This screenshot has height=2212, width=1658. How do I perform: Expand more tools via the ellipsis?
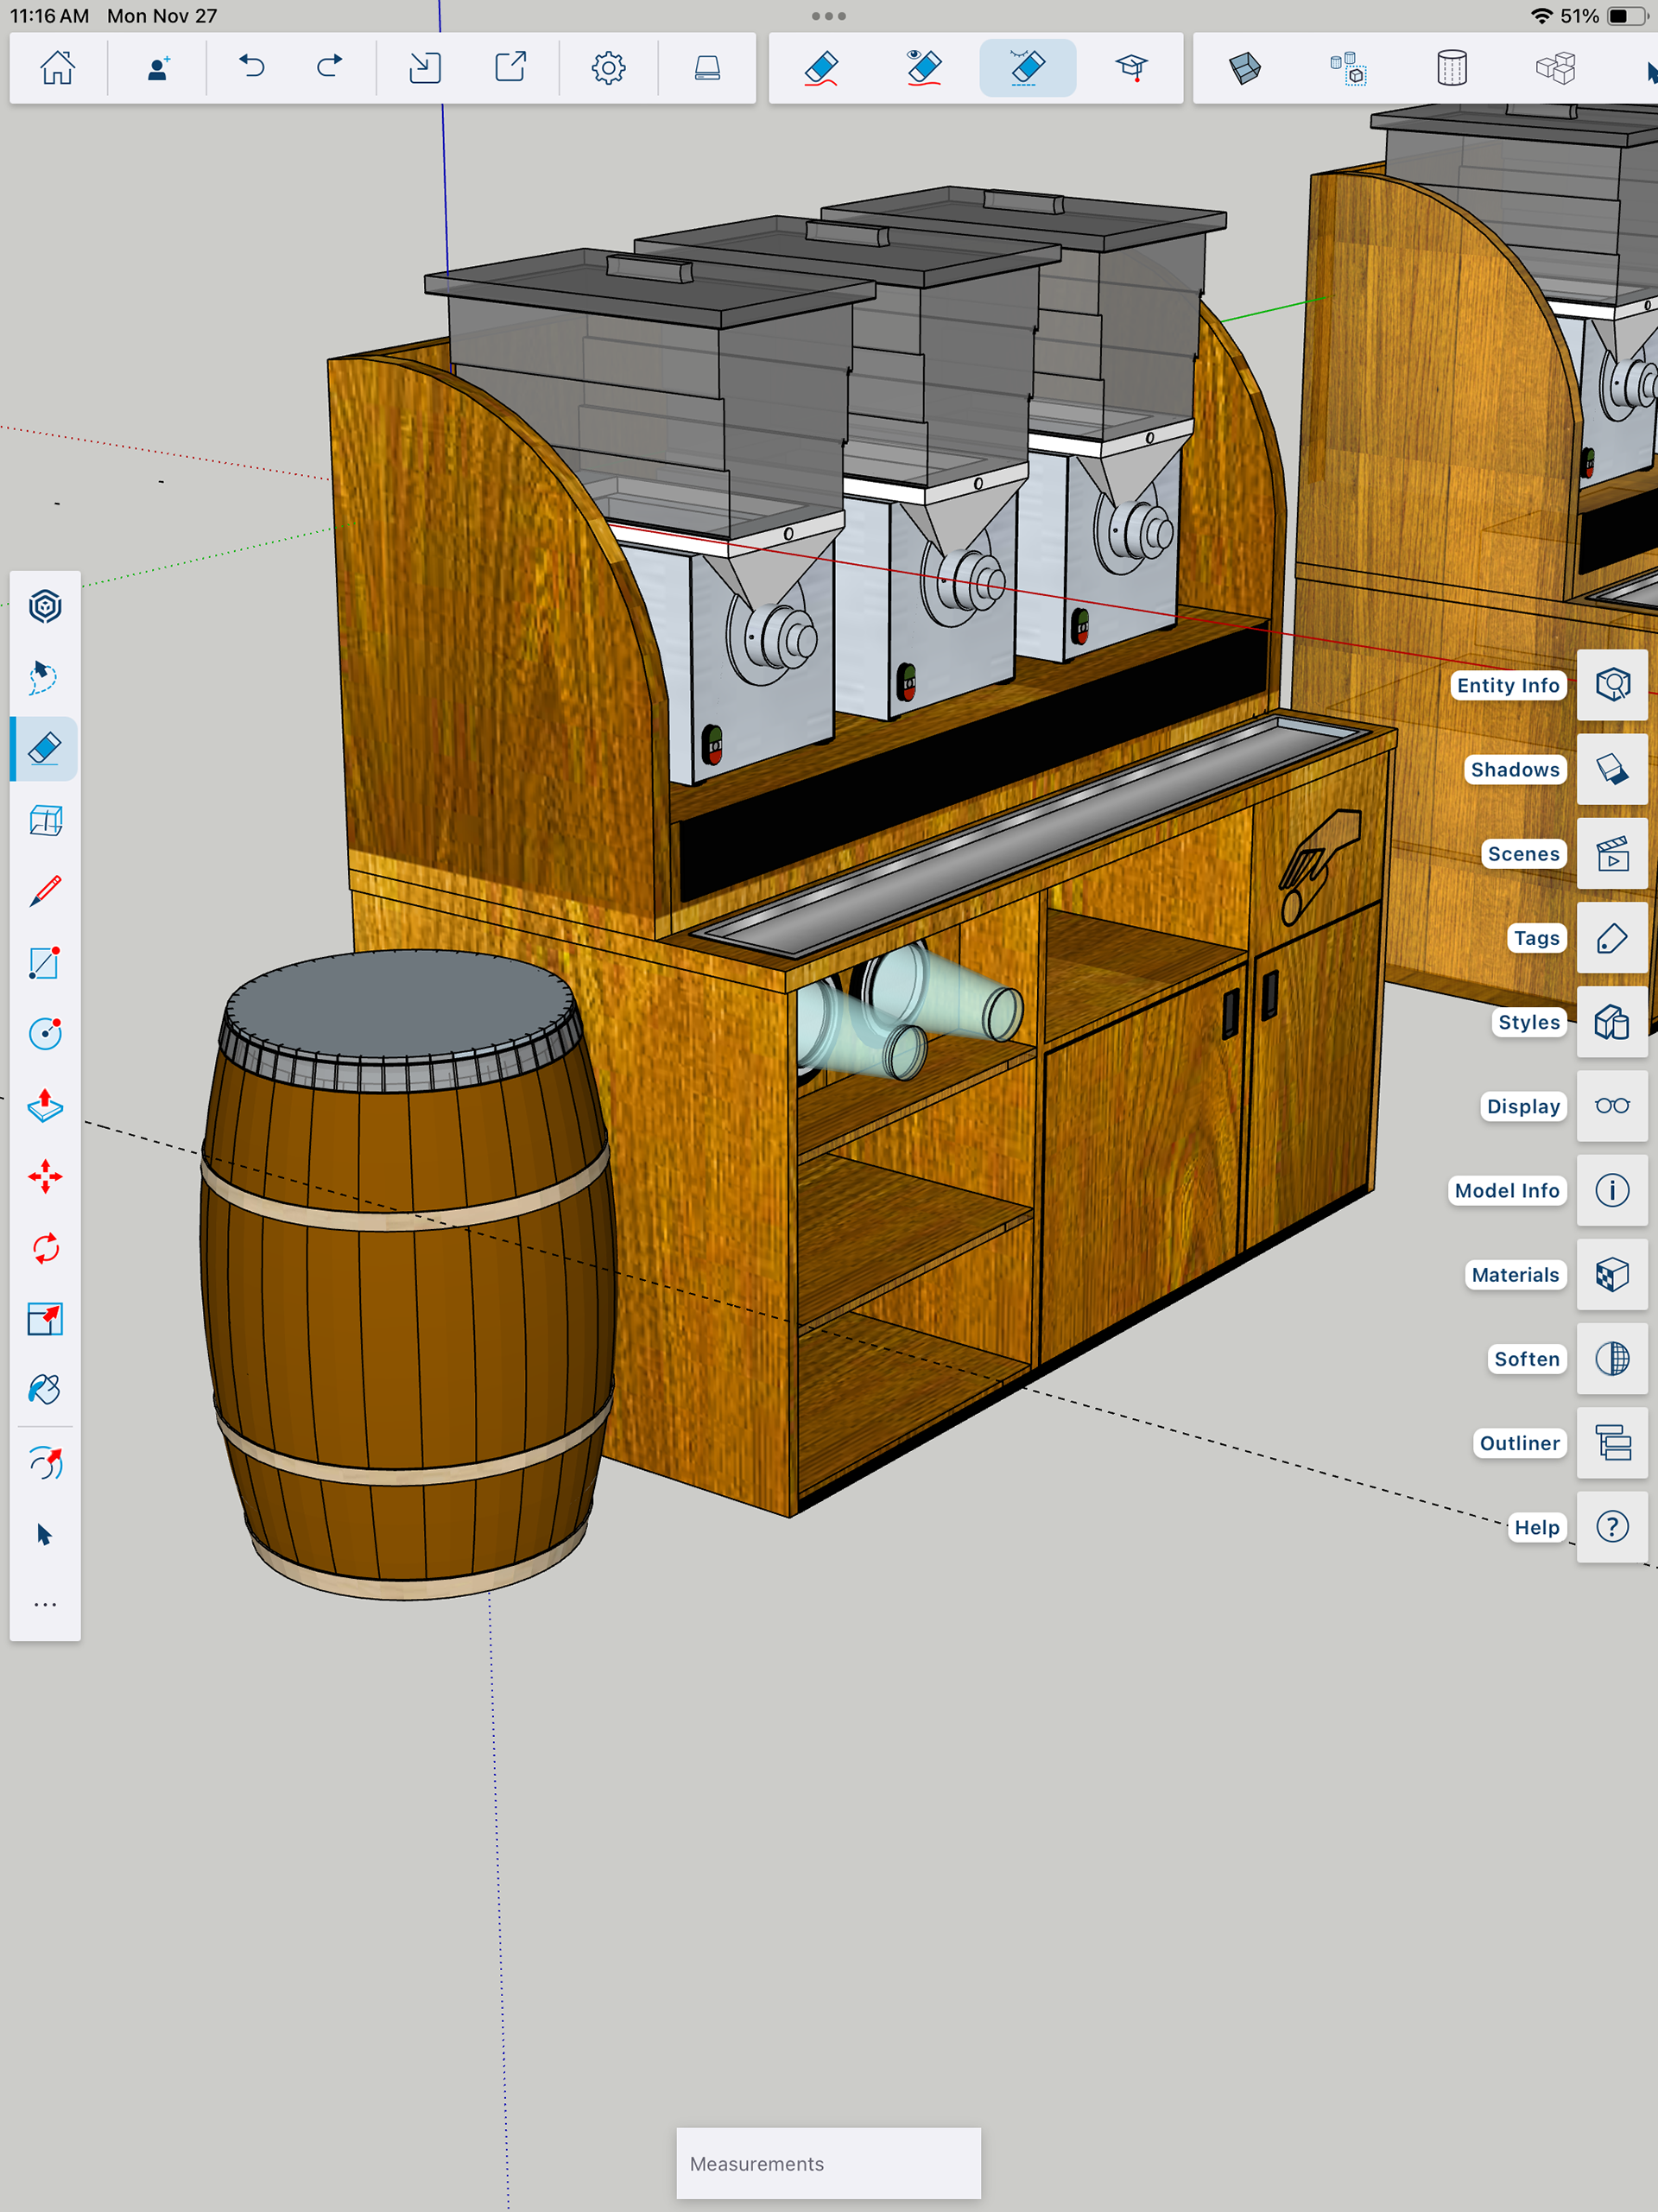45,1605
